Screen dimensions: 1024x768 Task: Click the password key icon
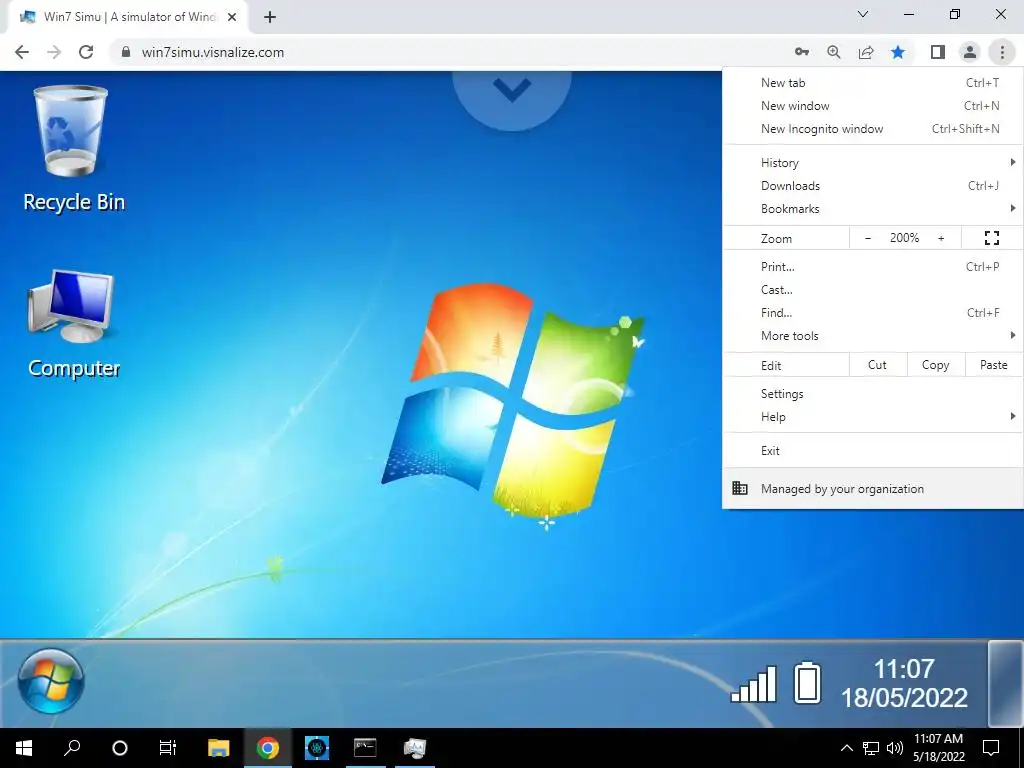pos(802,52)
